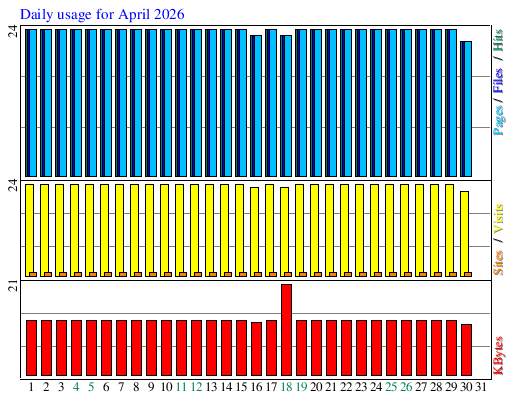Click day label '20' on the x-axis
512x400 pixels.
pyautogui.click(x=316, y=387)
